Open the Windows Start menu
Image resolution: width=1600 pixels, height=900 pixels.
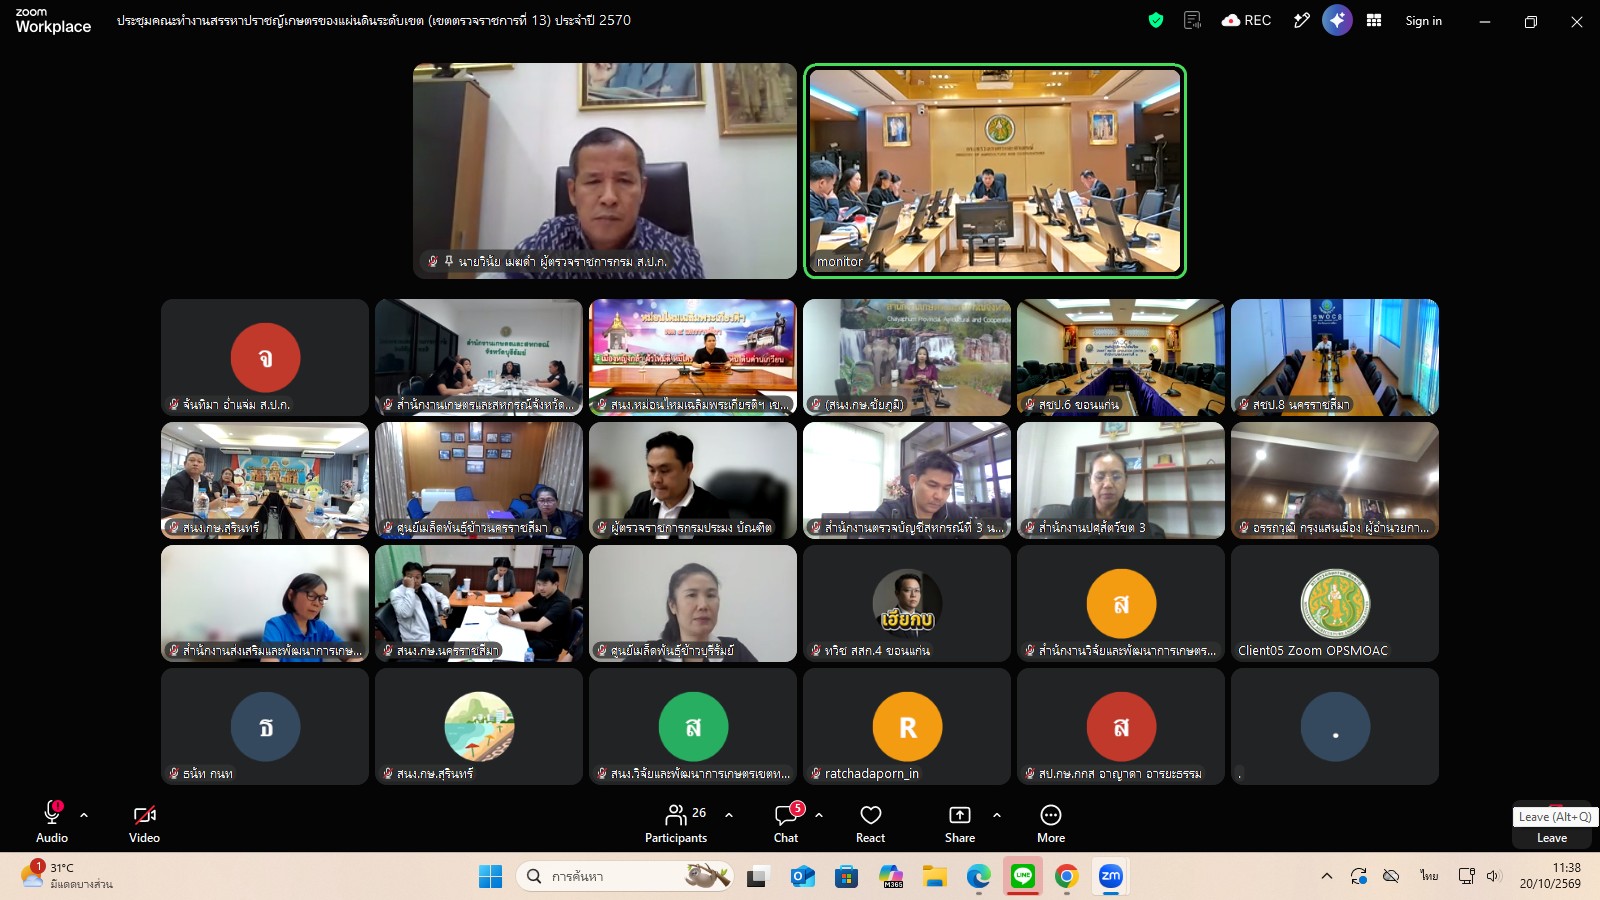(490, 877)
